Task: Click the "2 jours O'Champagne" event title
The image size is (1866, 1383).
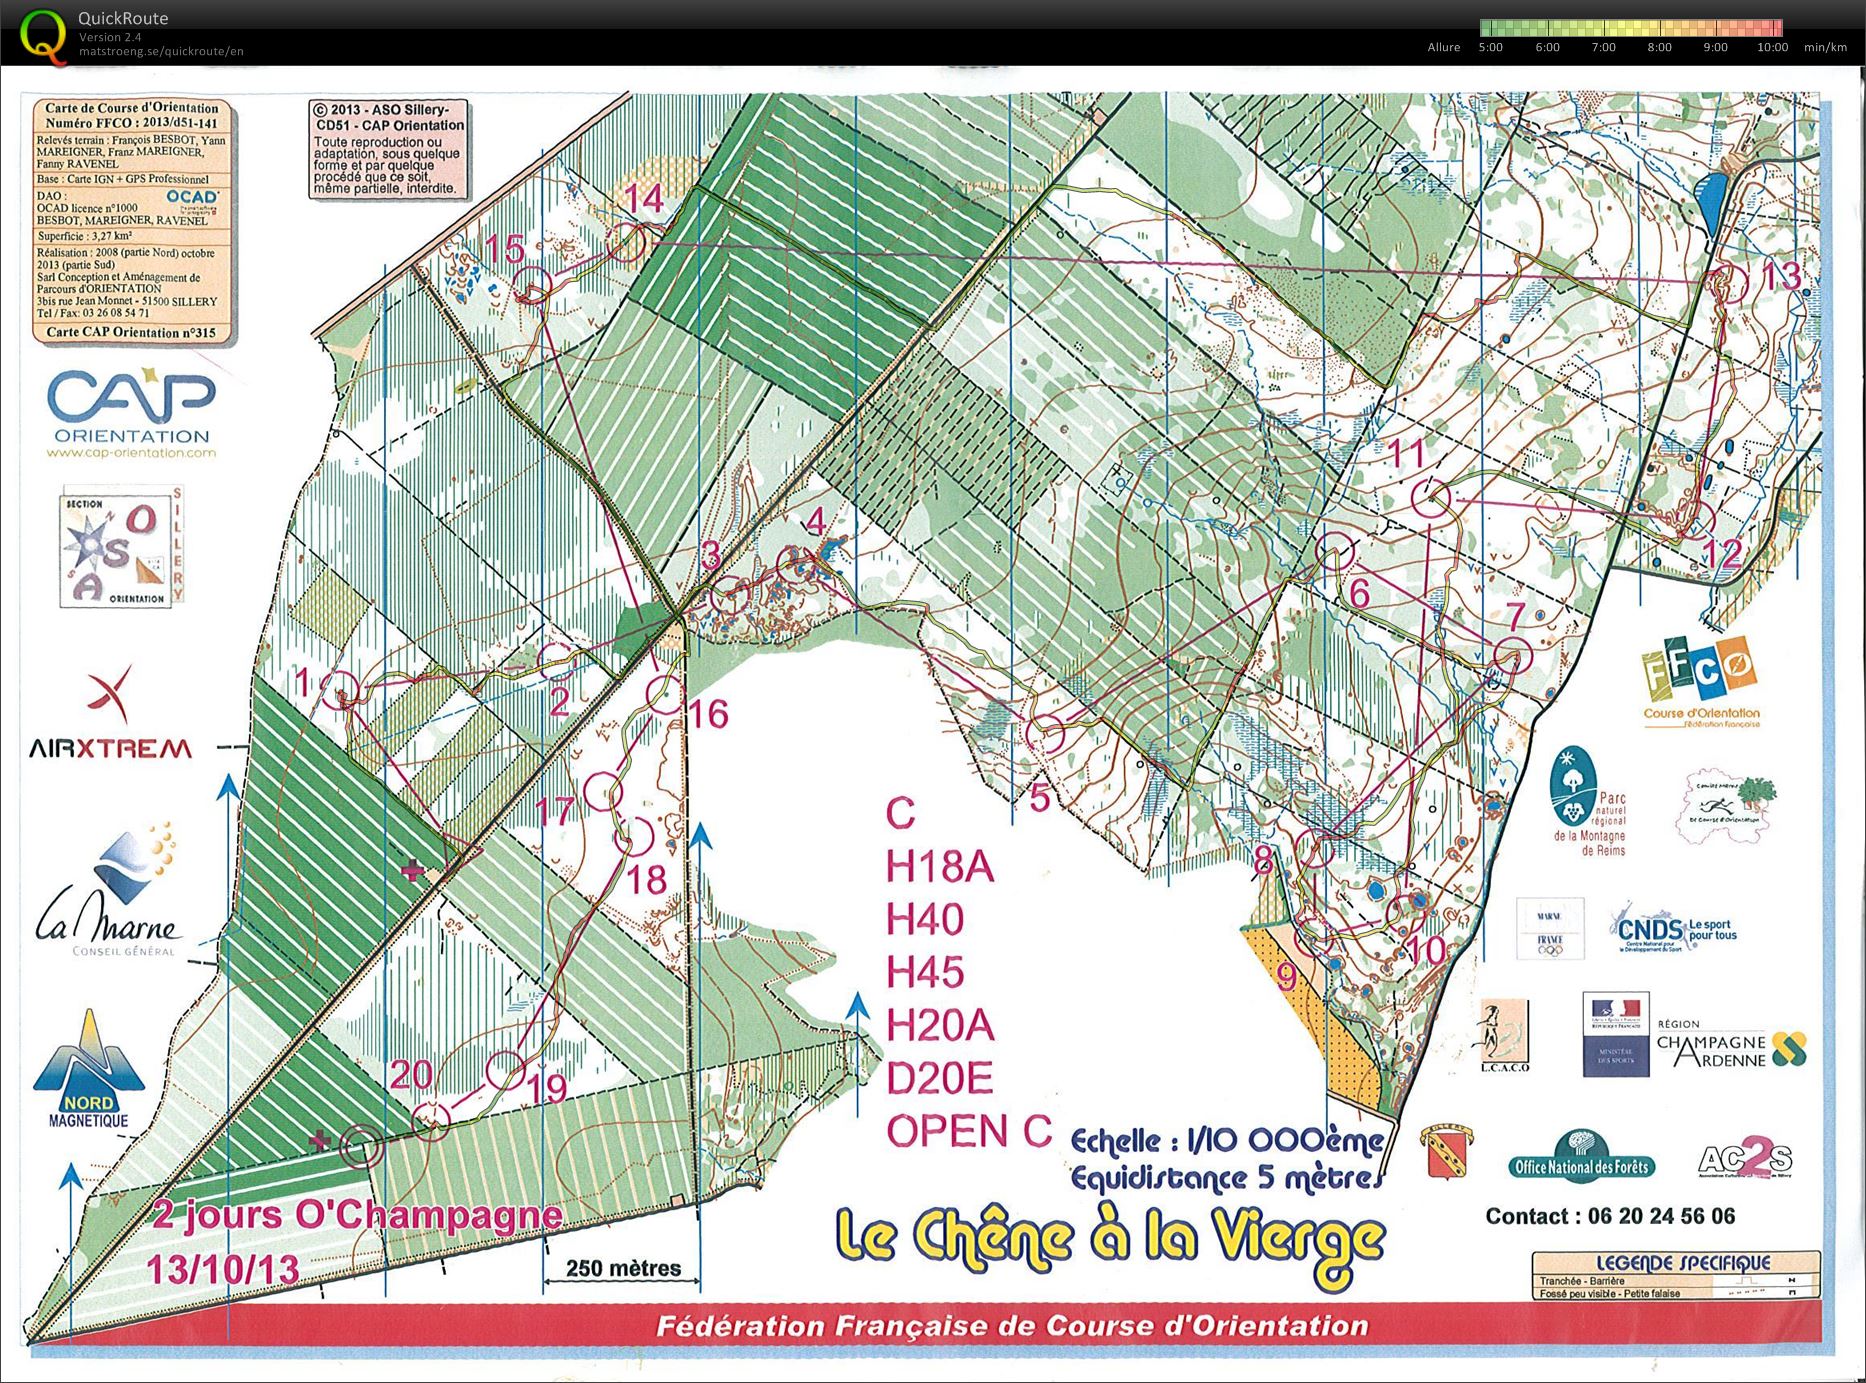Action: click(358, 1215)
